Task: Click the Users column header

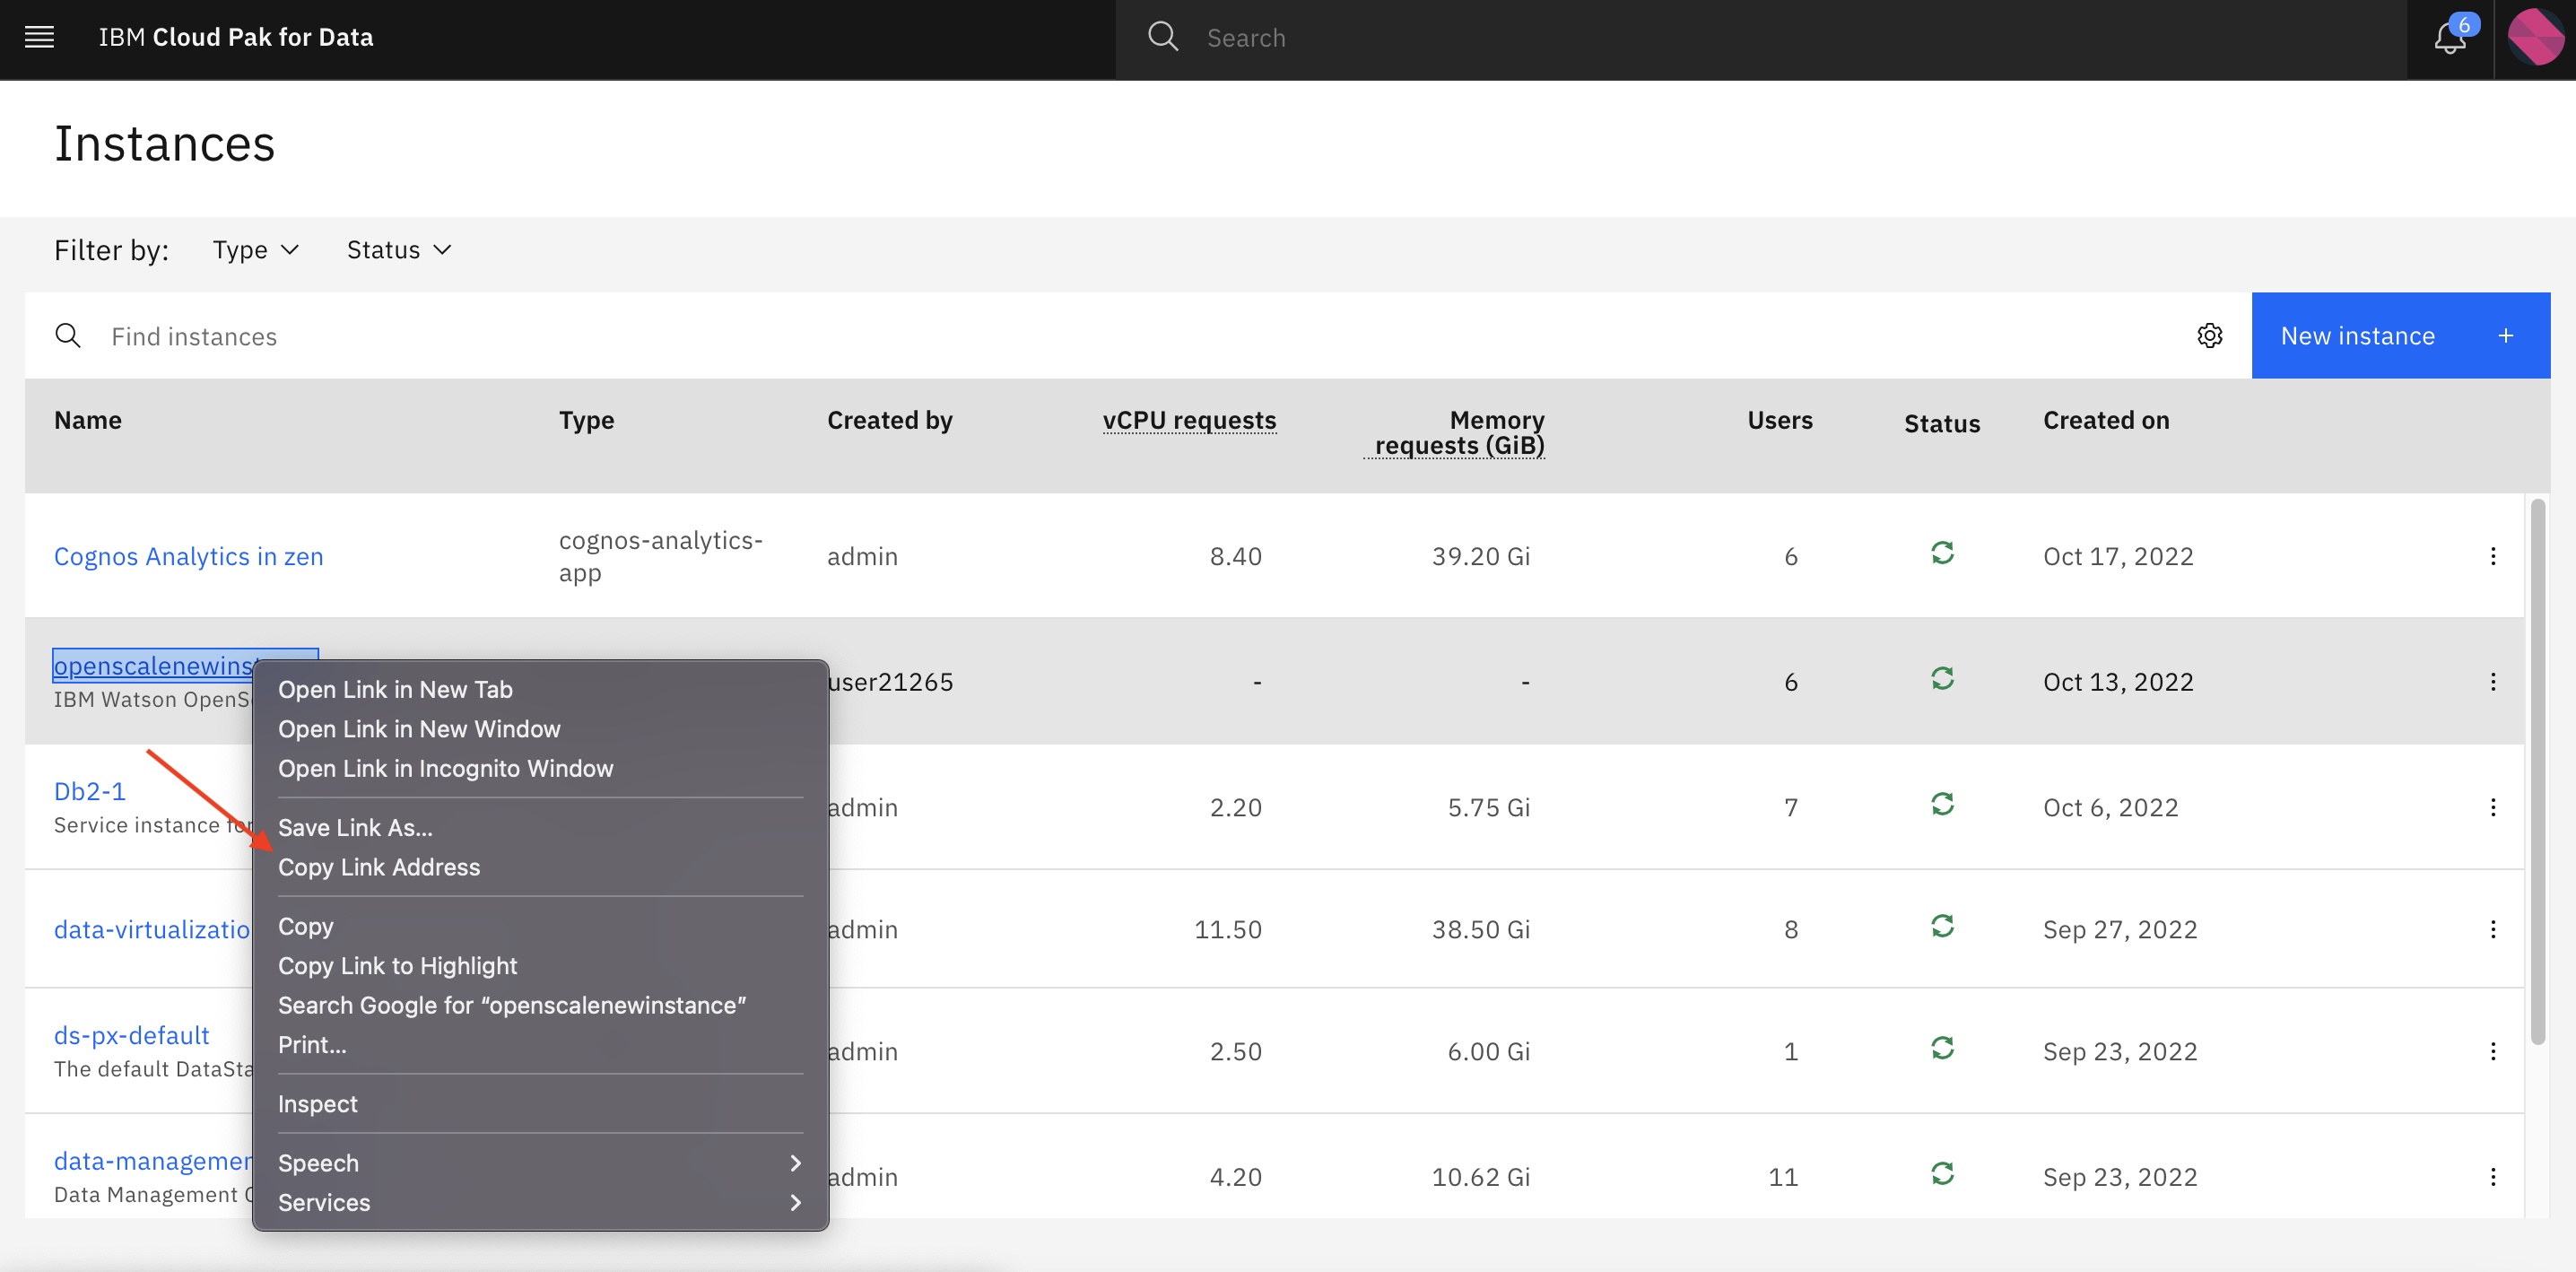Action: pyautogui.click(x=1780, y=421)
